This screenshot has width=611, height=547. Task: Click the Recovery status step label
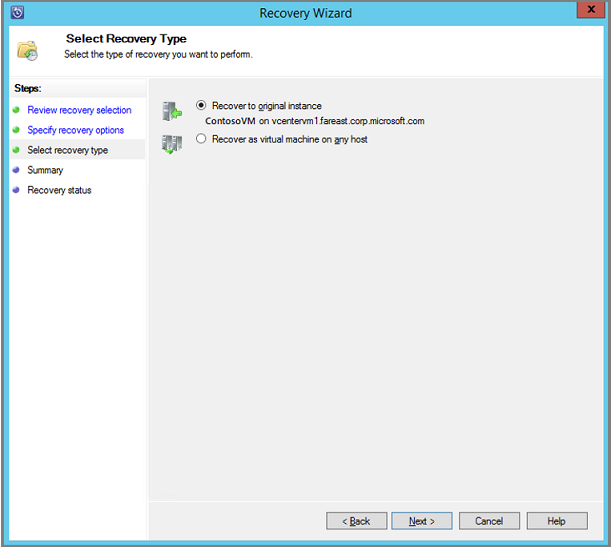tap(59, 190)
